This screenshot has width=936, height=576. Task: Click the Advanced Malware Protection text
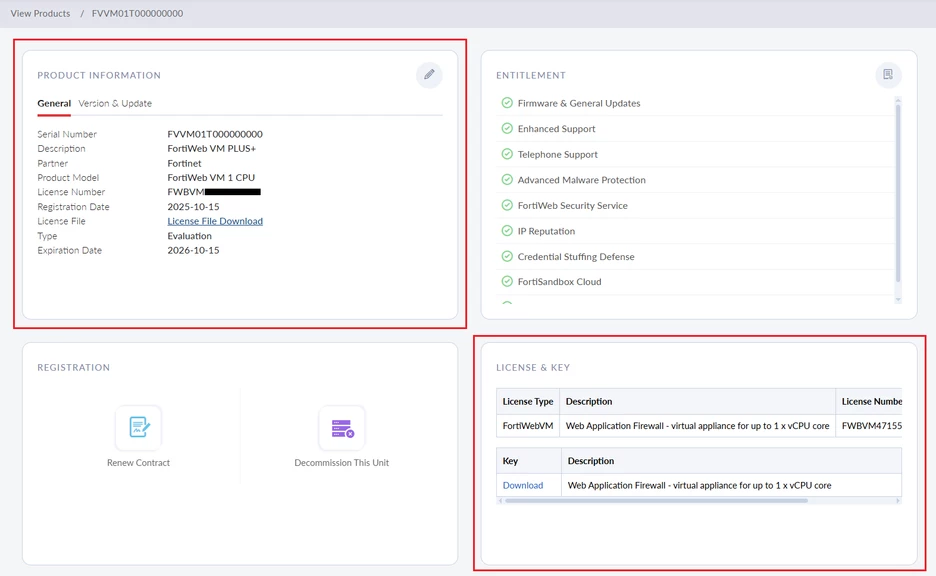581,180
